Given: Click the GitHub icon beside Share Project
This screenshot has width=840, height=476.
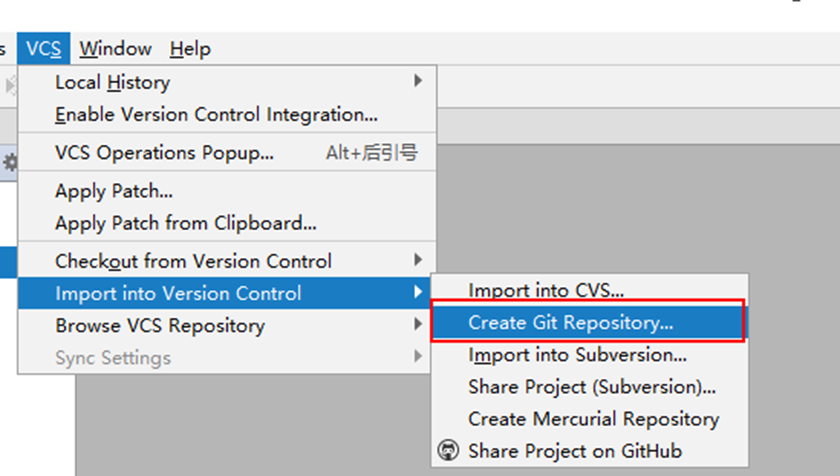Looking at the screenshot, I should [448, 450].
